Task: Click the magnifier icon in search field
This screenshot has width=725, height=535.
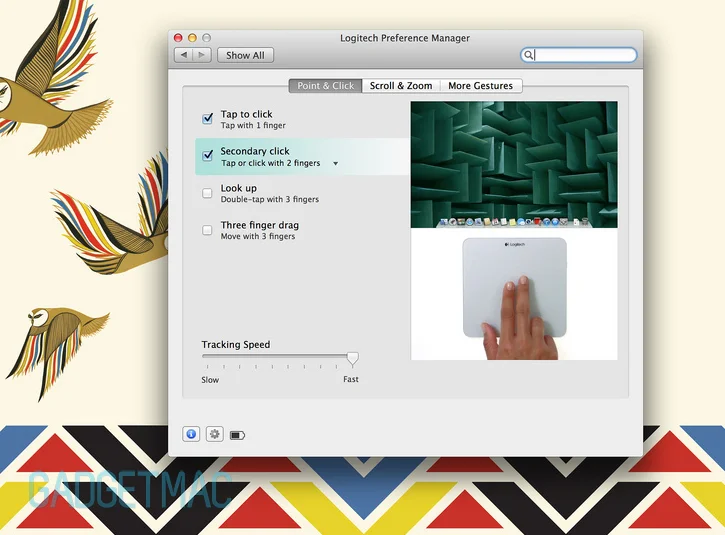Action: (x=528, y=55)
